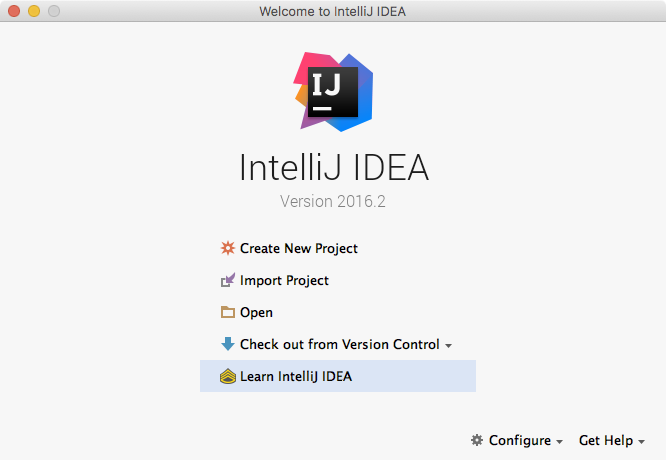Click the folder icon next to Open

[x=228, y=312]
